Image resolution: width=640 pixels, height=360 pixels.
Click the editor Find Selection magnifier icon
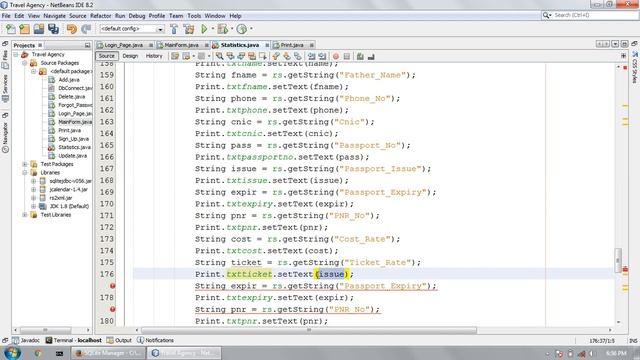[x=220, y=56]
